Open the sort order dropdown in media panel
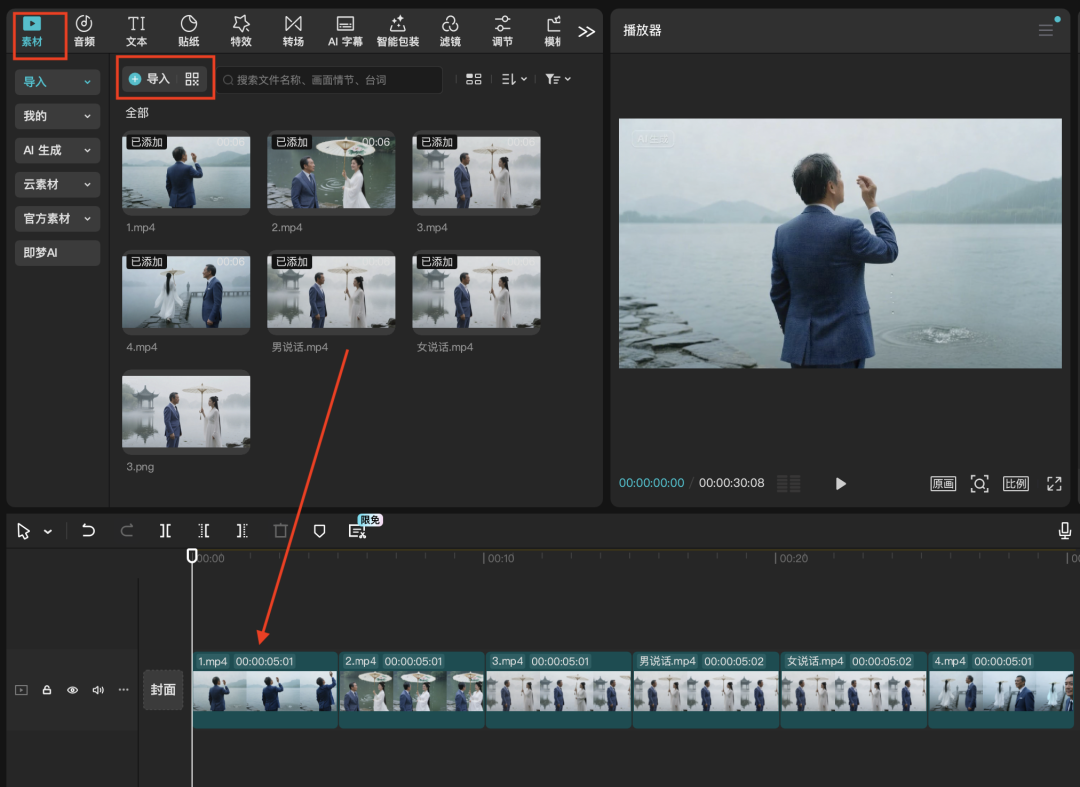The width and height of the screenshot is (1080, 787). [513, 79]
